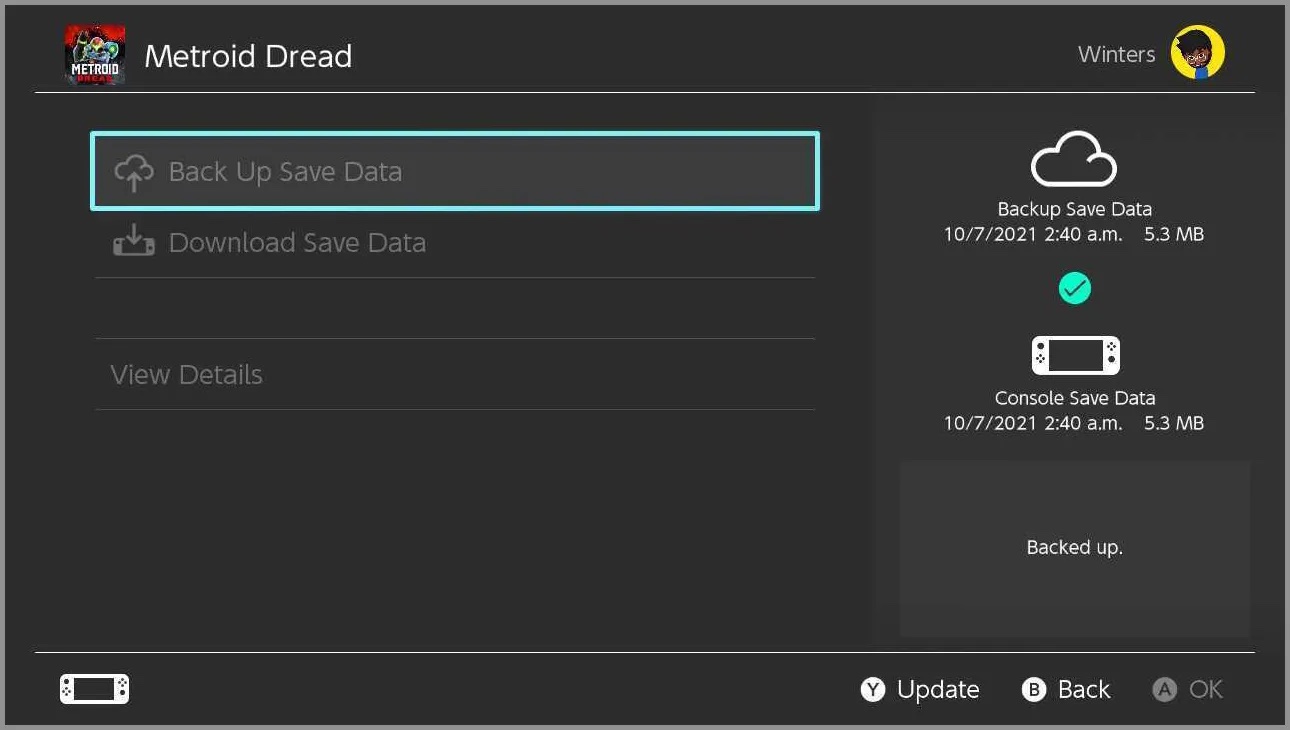
Task: Click the Winters username text
Action: point(1116,54)
